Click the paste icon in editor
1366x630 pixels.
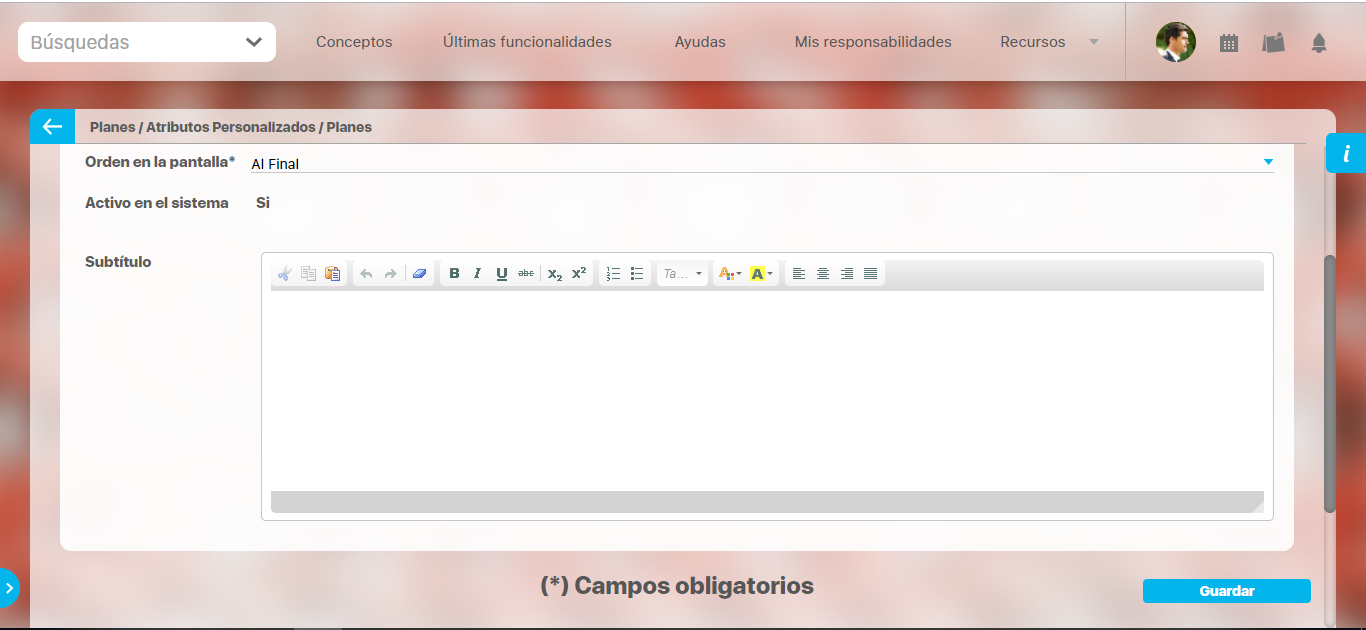(333, 274)
